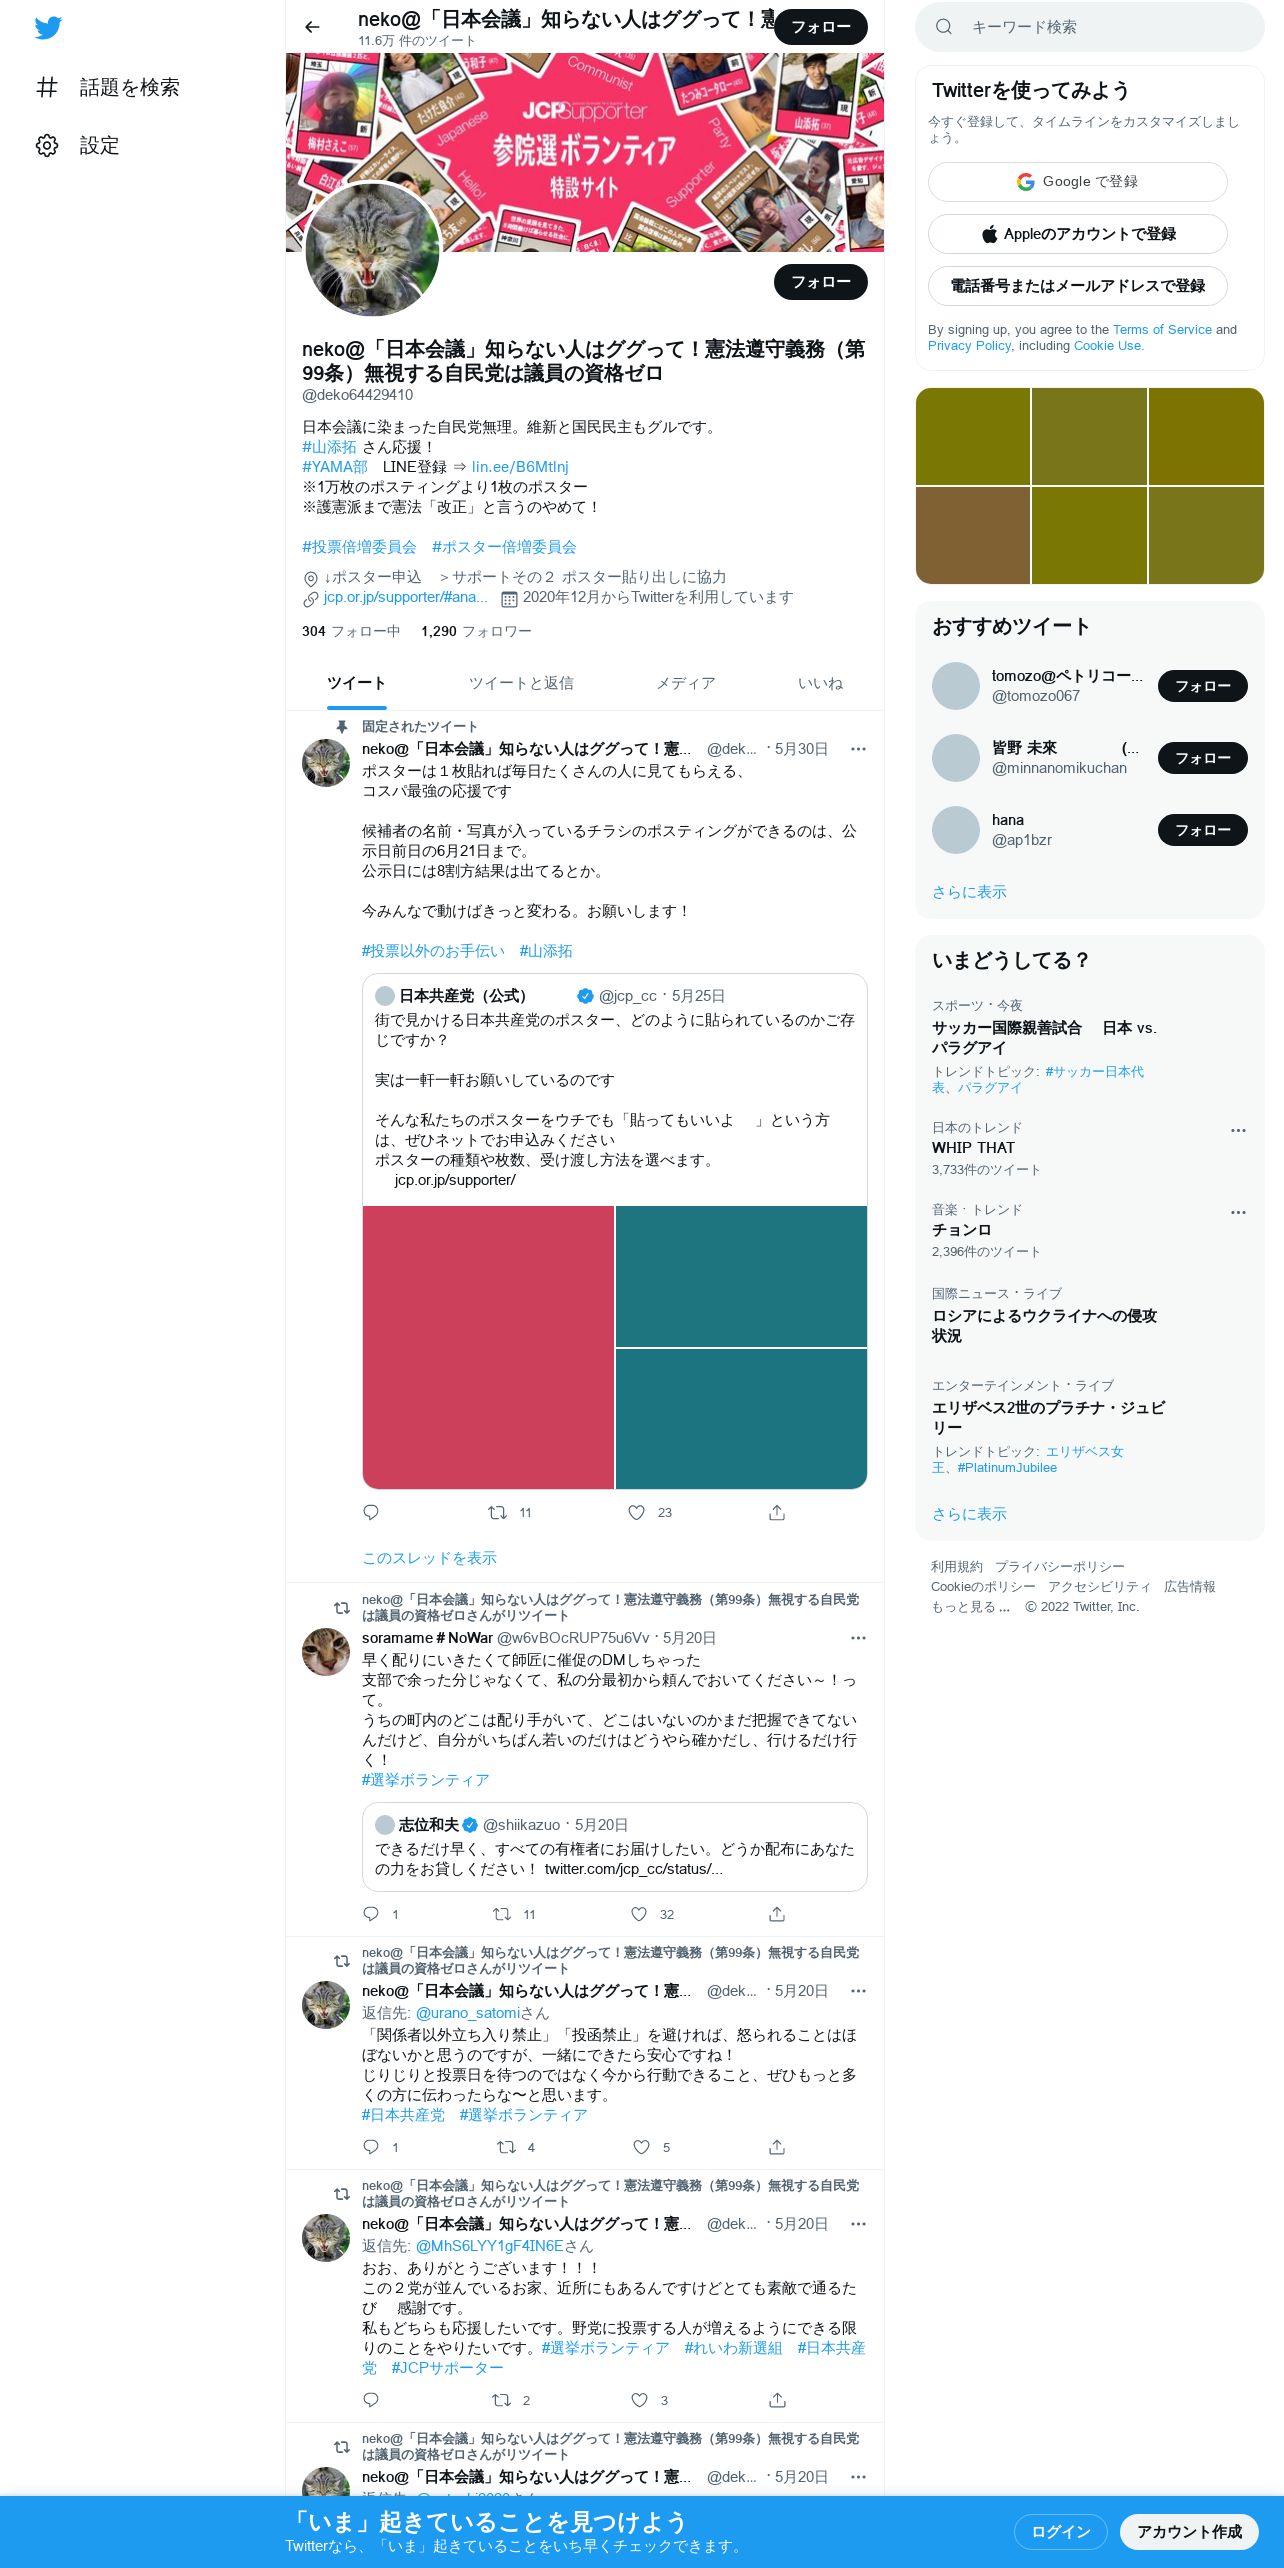This screenshot has width=1284, height=2568.
Task: Share the reply to @MhS6LYY1gF4IN6E
Action: (777, 2400)
